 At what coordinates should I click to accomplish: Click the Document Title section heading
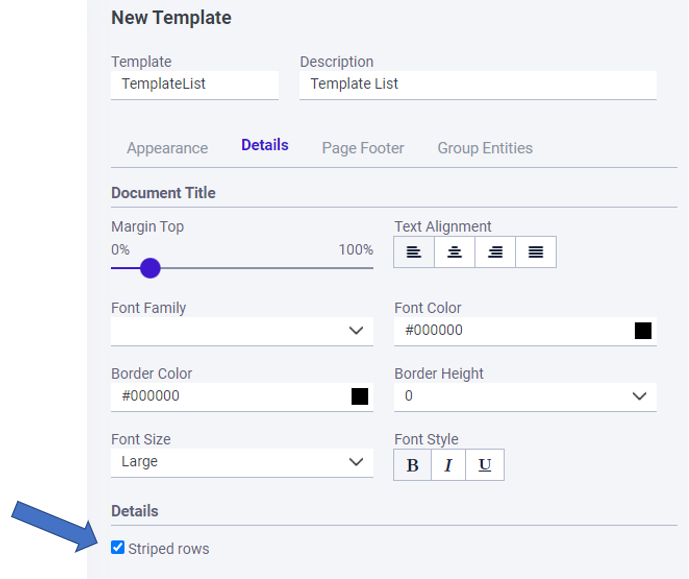(x=163, y=193)
